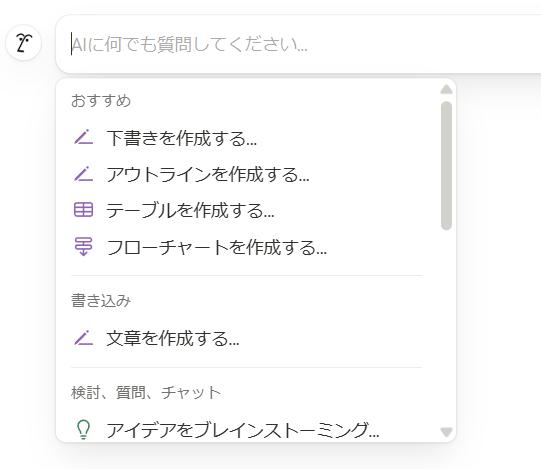Click pencil icon beside アウトラインを作成する
Image resolution: width=541 pixels, height=469 pixels.
click(x=83, y=174)
